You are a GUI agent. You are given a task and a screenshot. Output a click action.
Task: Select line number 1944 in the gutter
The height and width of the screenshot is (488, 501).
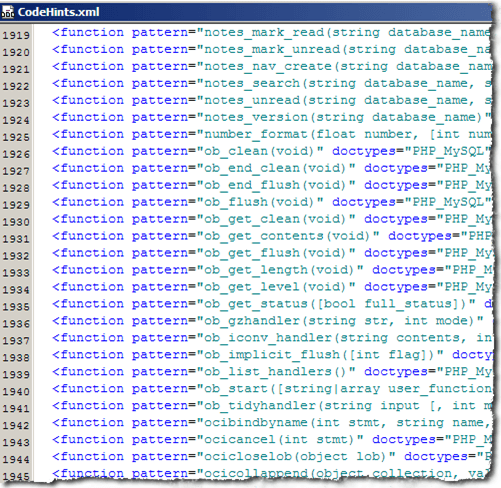(16, 460)
